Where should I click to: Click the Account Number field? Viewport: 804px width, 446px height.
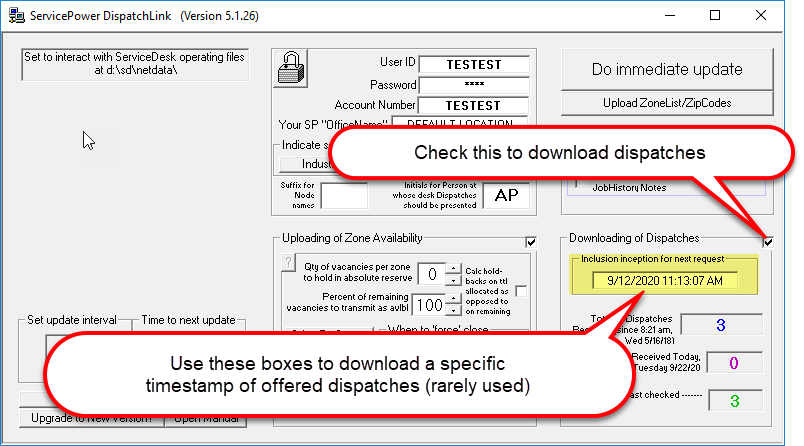[x=473, y=105]
